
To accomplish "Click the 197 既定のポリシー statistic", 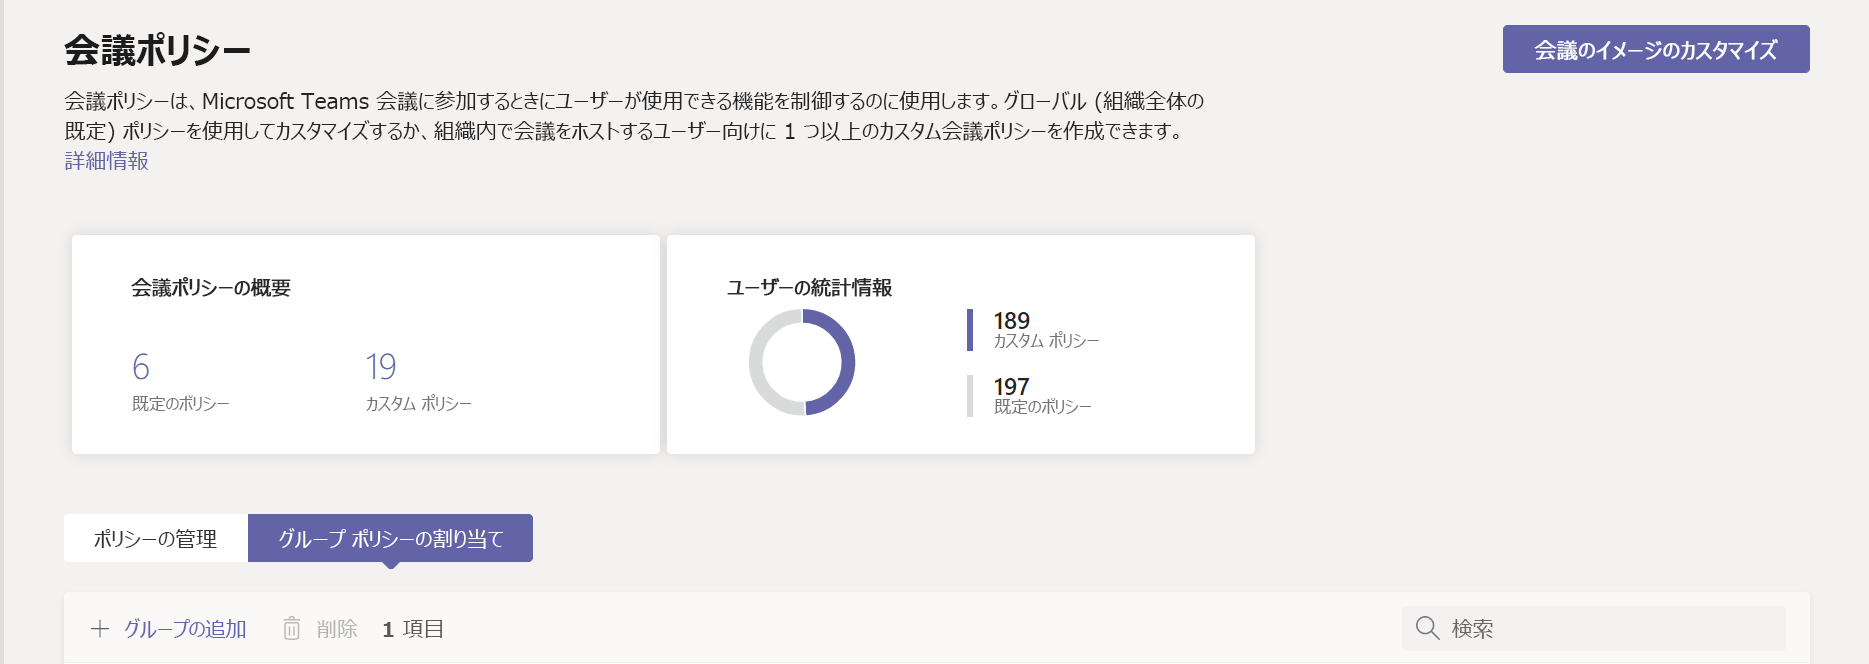I will 1012,387.
